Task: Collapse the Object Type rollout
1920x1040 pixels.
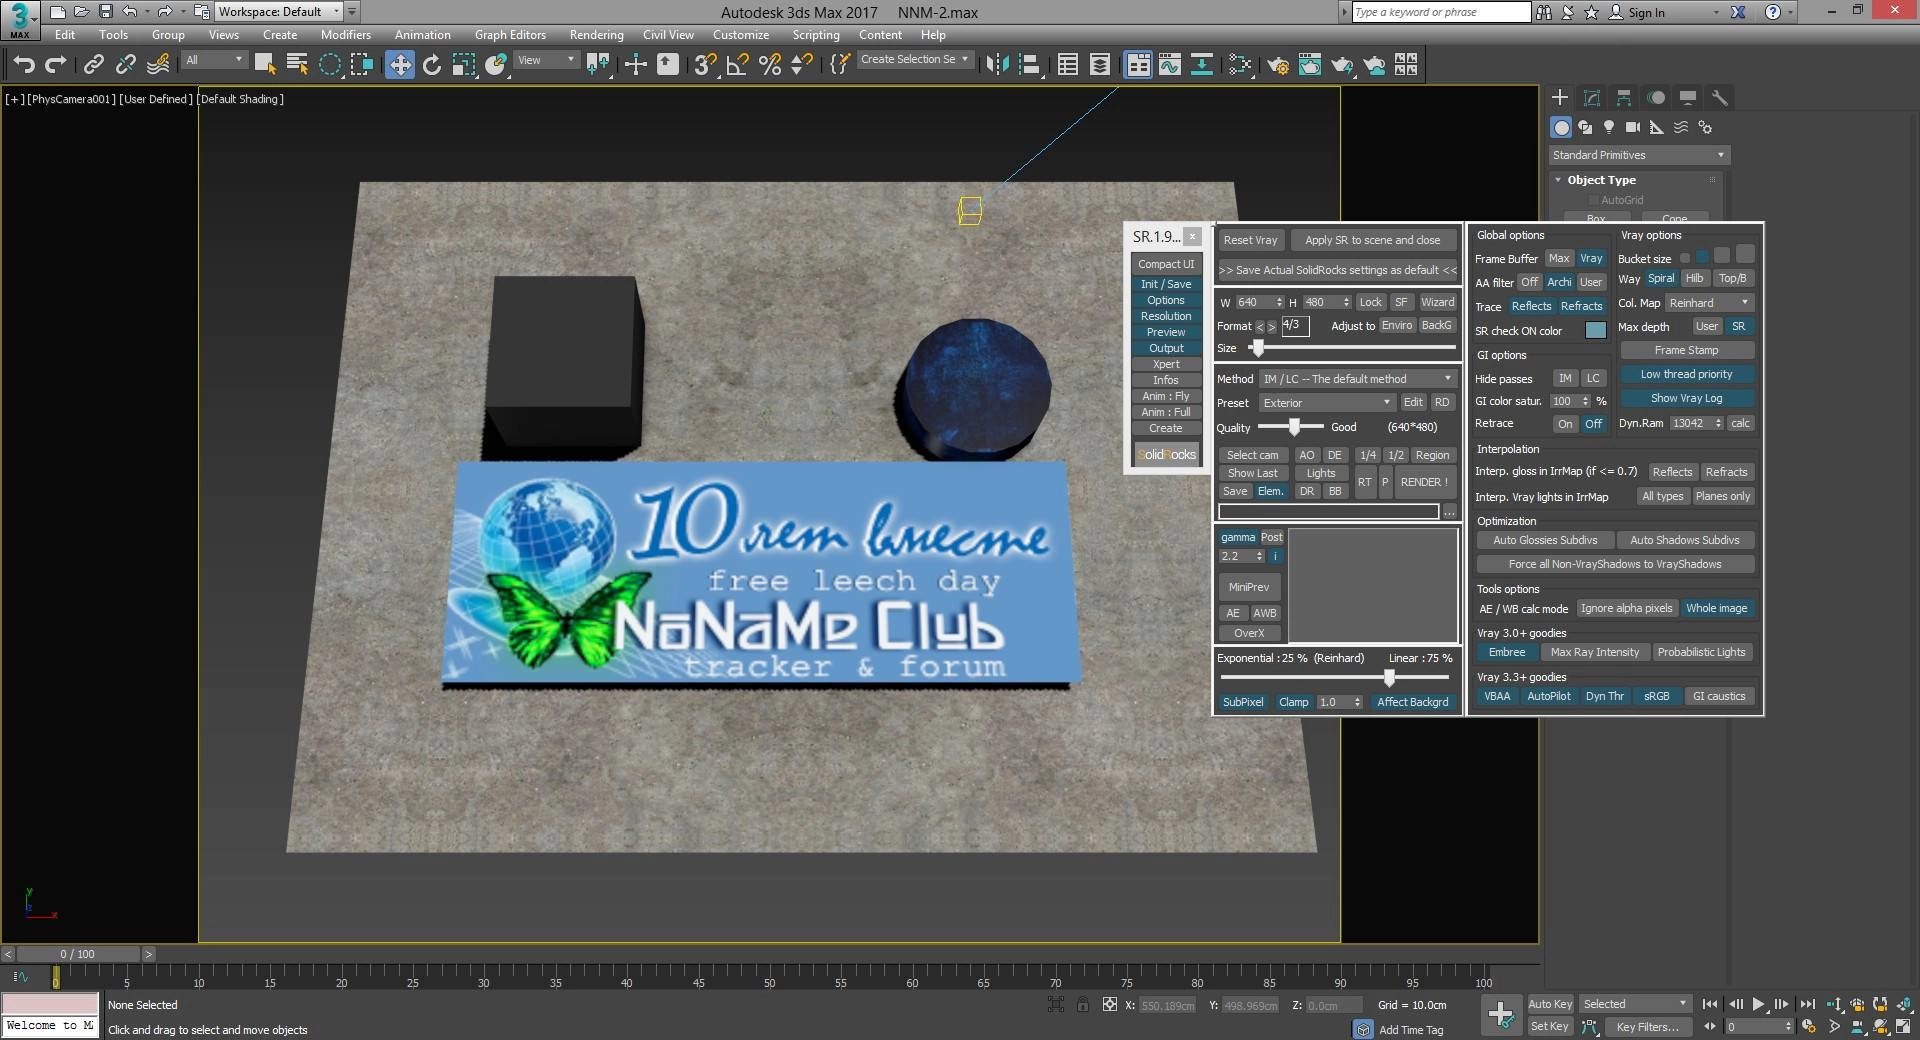Action: coord(1558,180)
